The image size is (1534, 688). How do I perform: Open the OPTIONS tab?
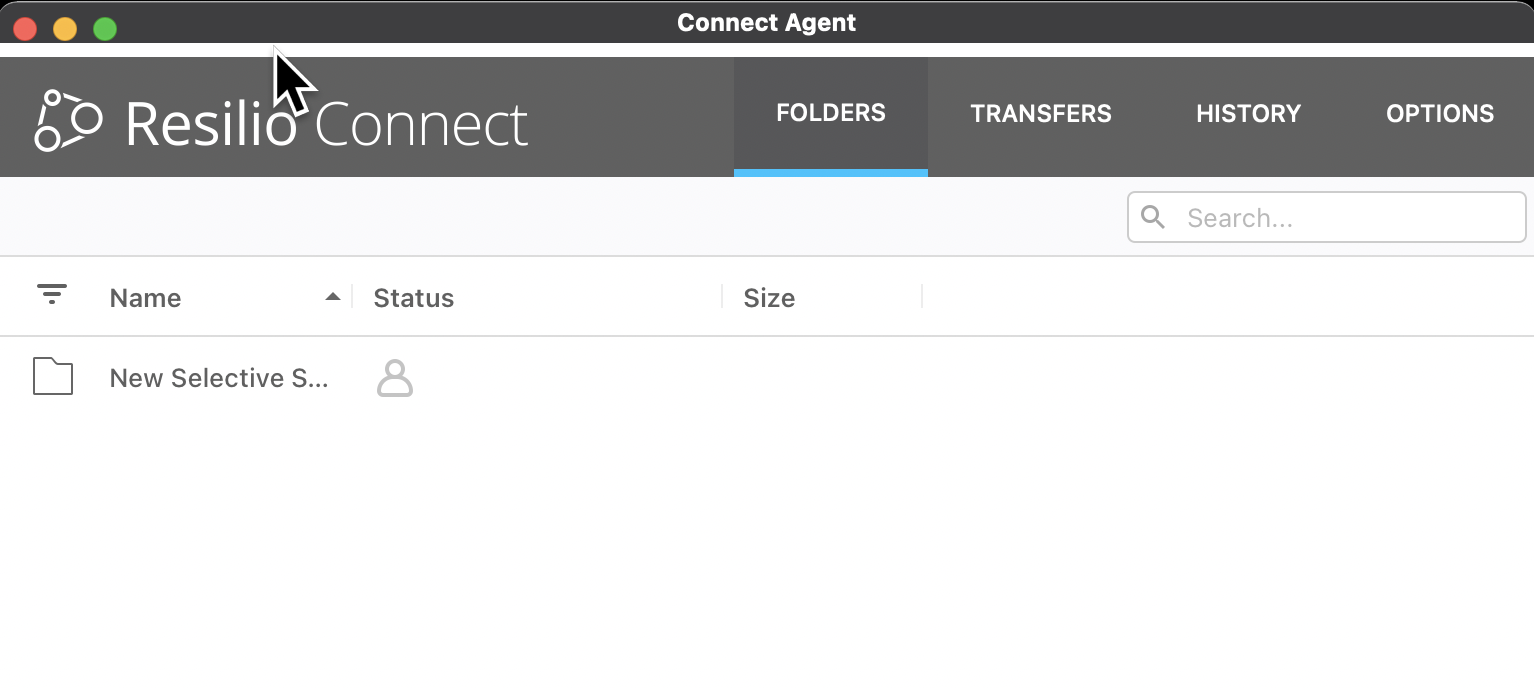coord(1439,114)
